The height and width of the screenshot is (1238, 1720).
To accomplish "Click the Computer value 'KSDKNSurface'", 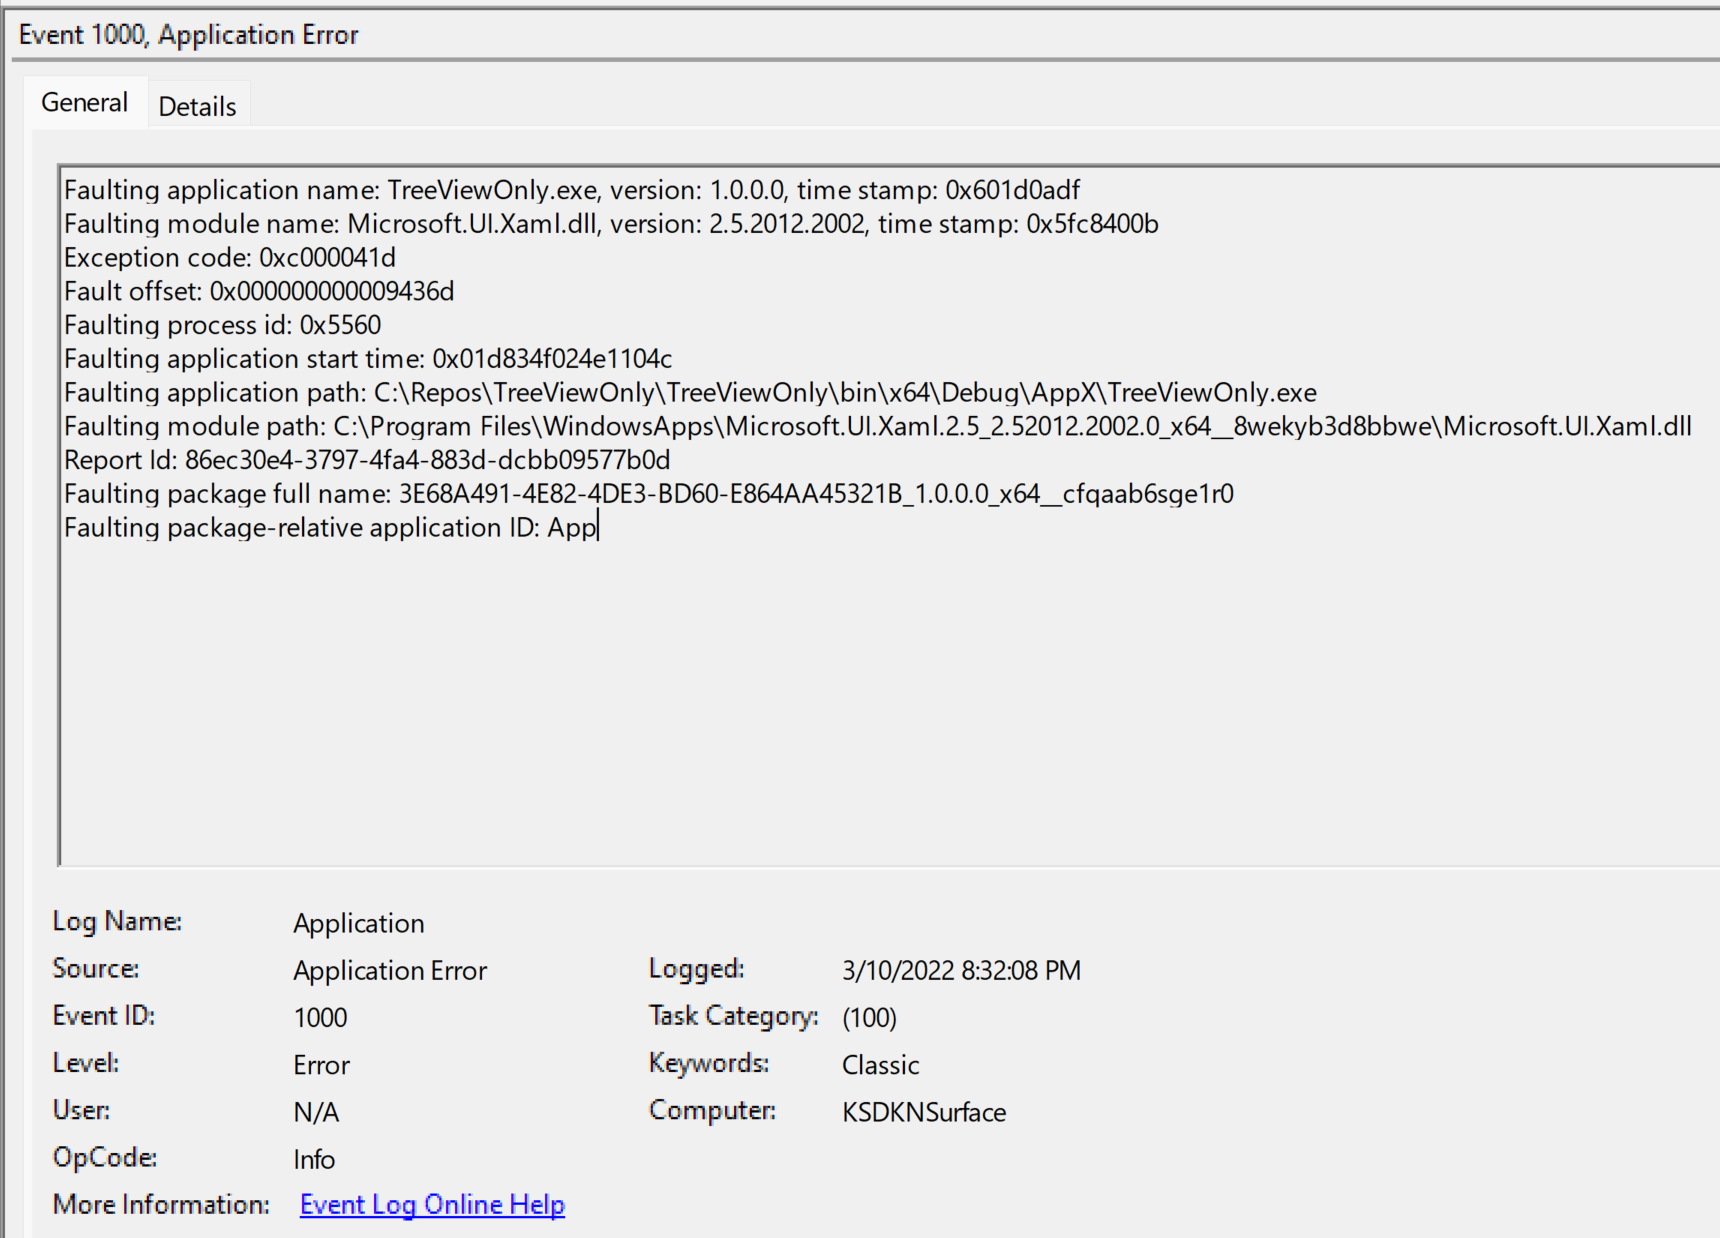I will (924, 1112).
